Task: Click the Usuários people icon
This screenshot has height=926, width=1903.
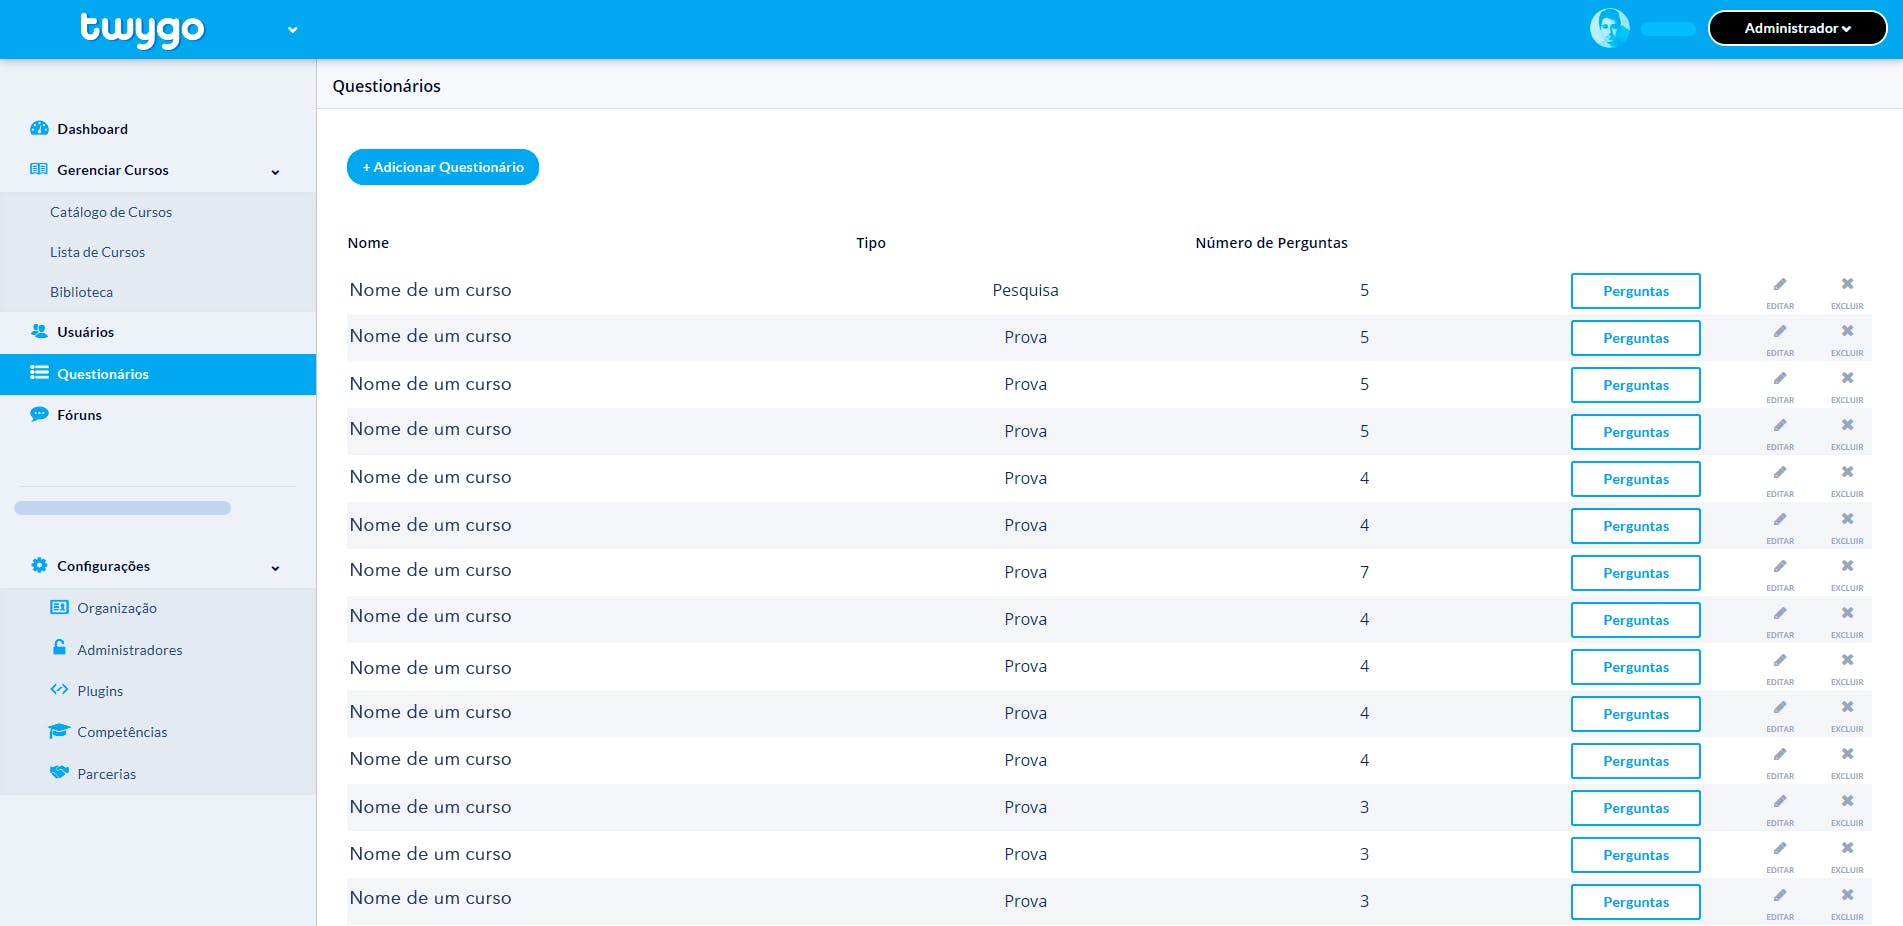Action: [39, 331]
